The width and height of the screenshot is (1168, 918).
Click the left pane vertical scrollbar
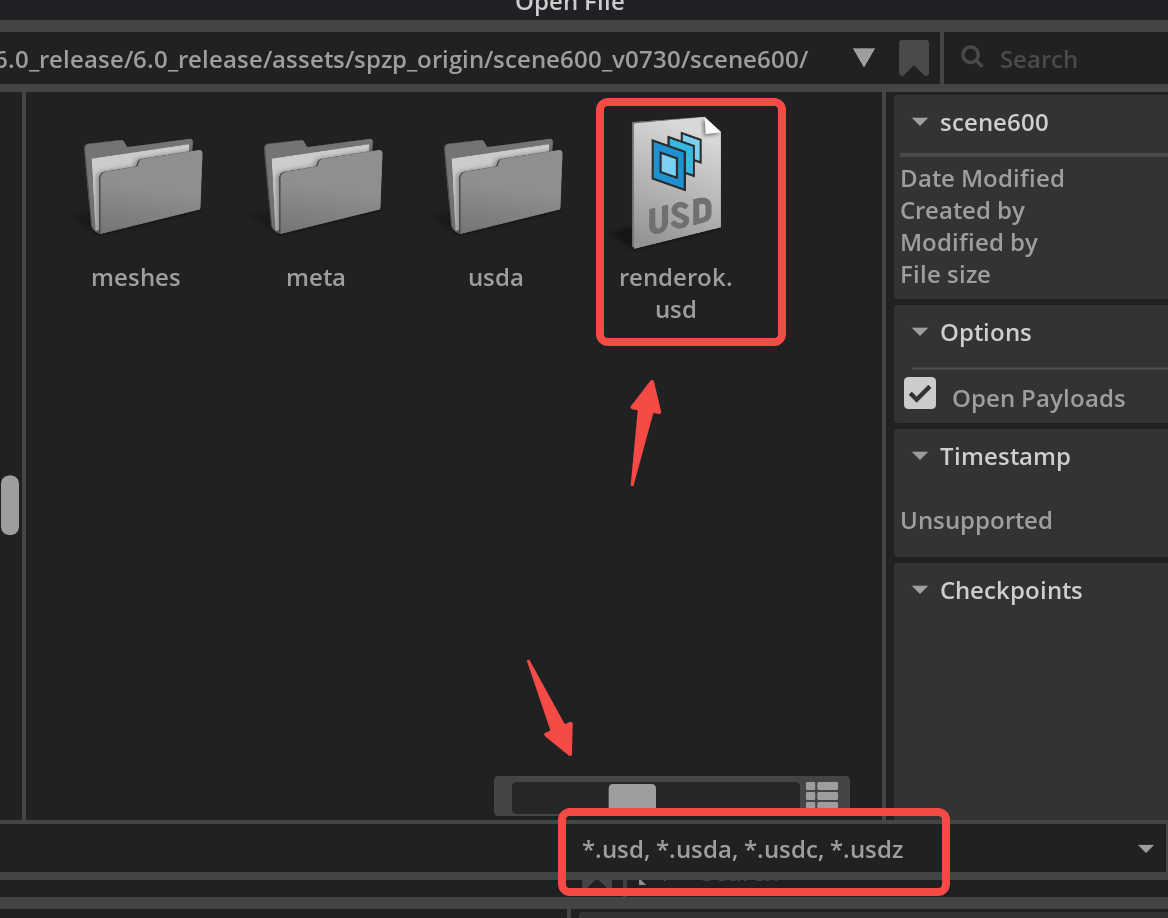pyautogui.click(x=10, y=505)
